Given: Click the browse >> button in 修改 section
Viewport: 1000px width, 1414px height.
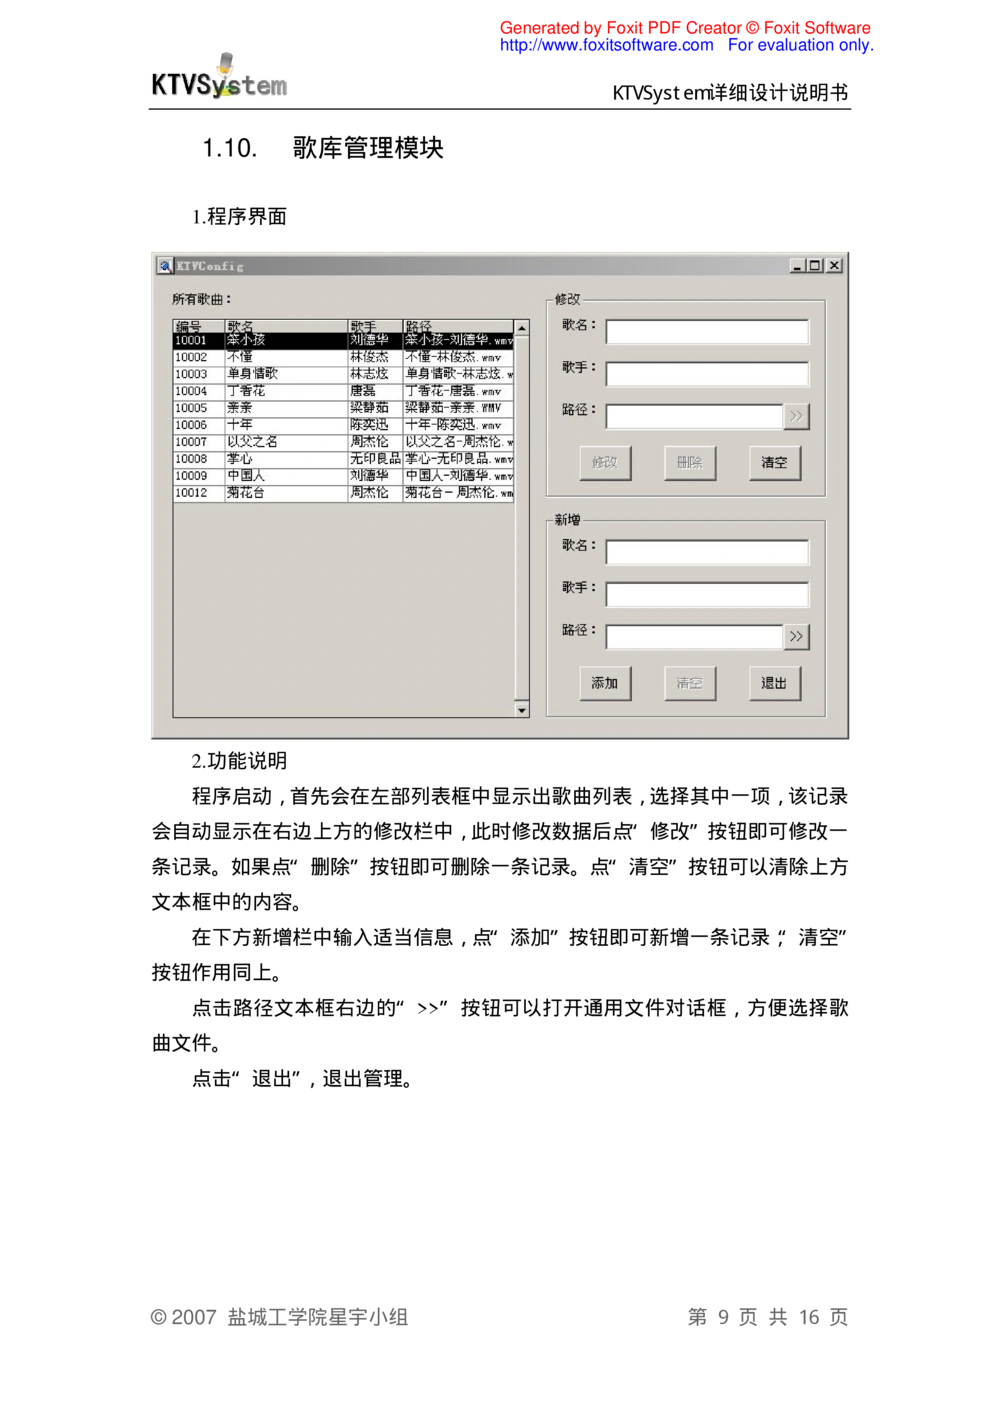Looking at the screenshot, I should click(x=796, y=416).
